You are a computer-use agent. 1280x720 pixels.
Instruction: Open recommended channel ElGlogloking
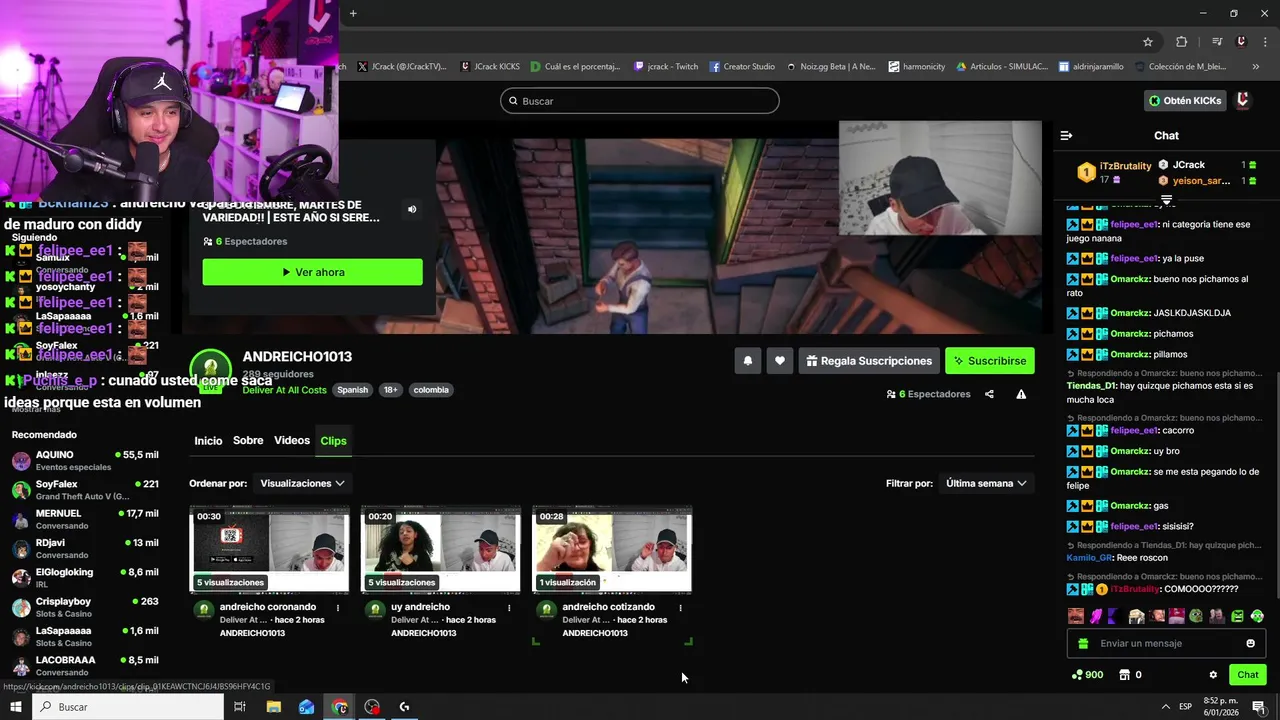point(84,578)
